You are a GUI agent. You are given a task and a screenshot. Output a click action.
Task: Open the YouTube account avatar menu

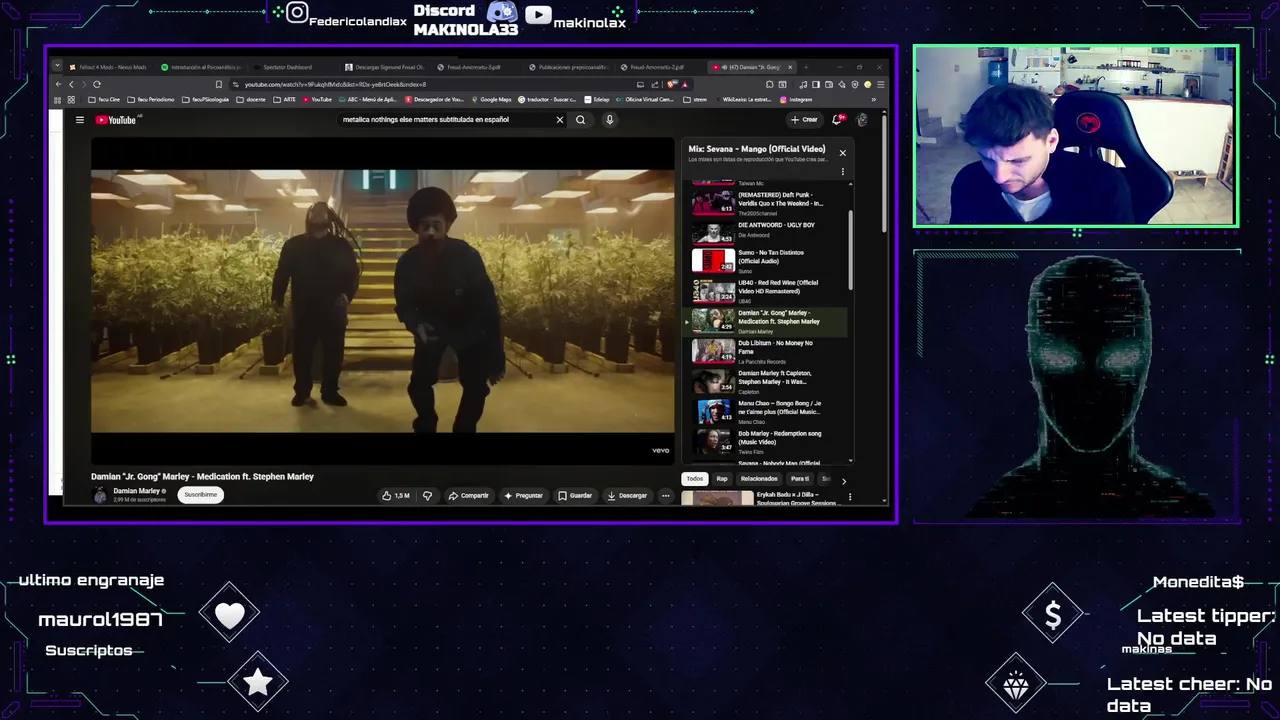pos(862,120)
